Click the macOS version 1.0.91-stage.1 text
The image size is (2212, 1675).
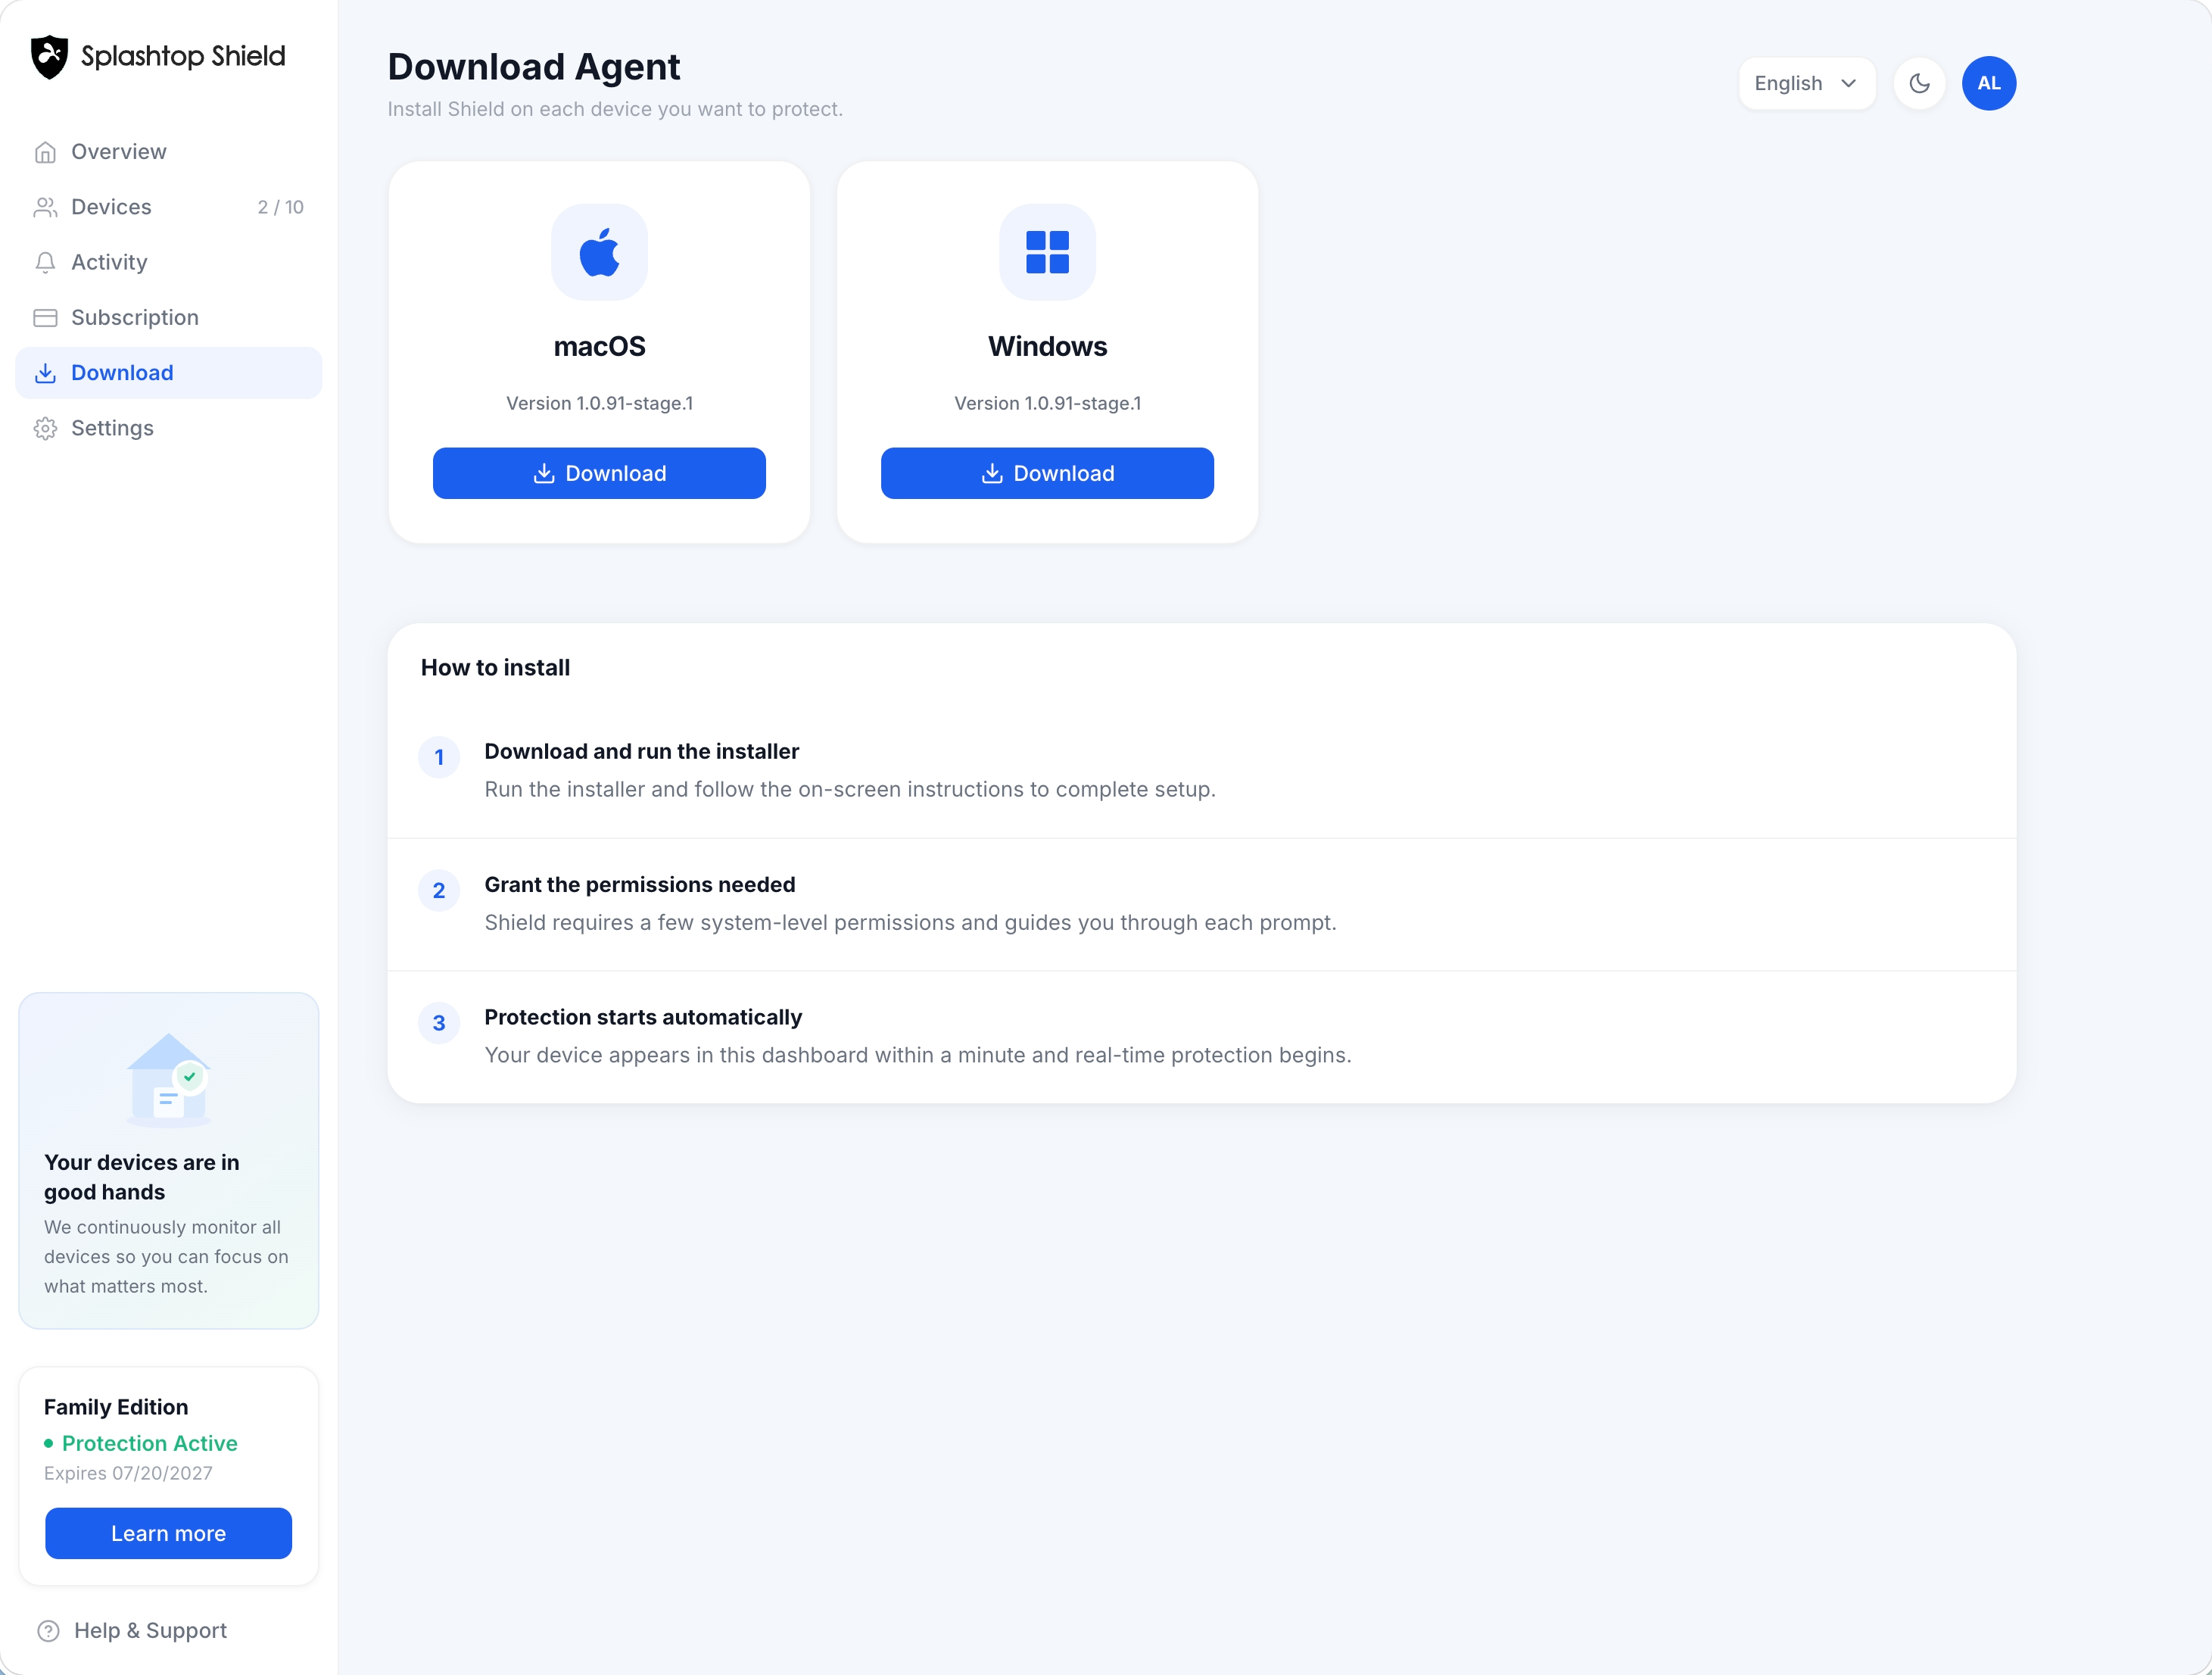(600, 403)
